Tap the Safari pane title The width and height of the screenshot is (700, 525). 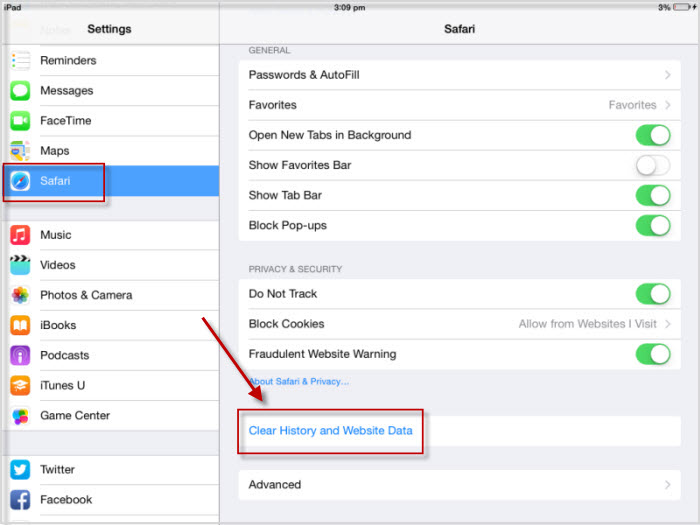[x=459, y=29]
